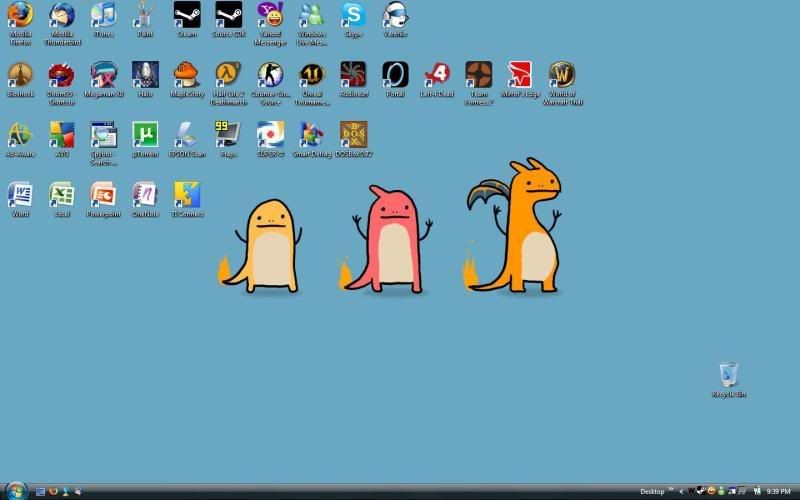Select the Halo game shortcut
This screenshot has height=500, width=800.
tap(145, 79)
